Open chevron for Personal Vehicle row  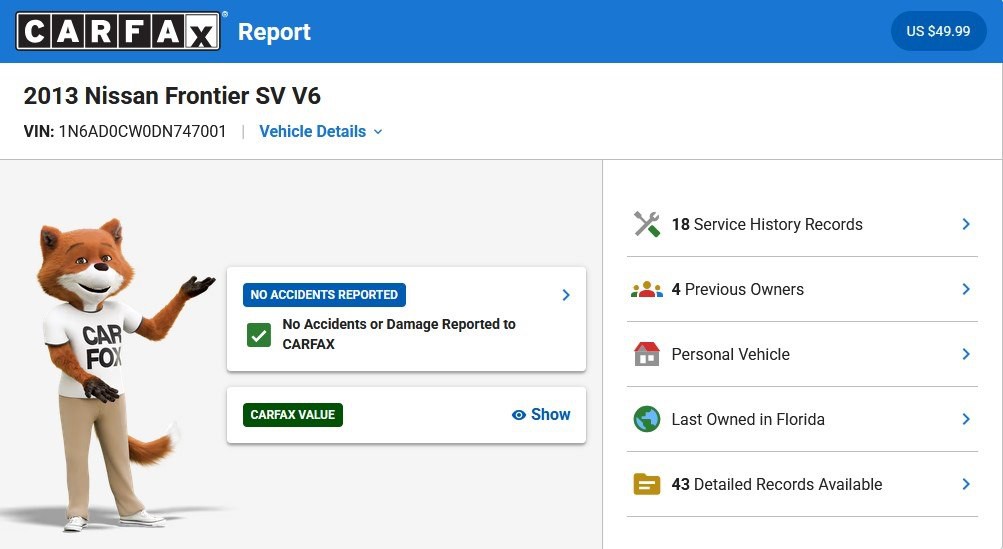(966, 354)
